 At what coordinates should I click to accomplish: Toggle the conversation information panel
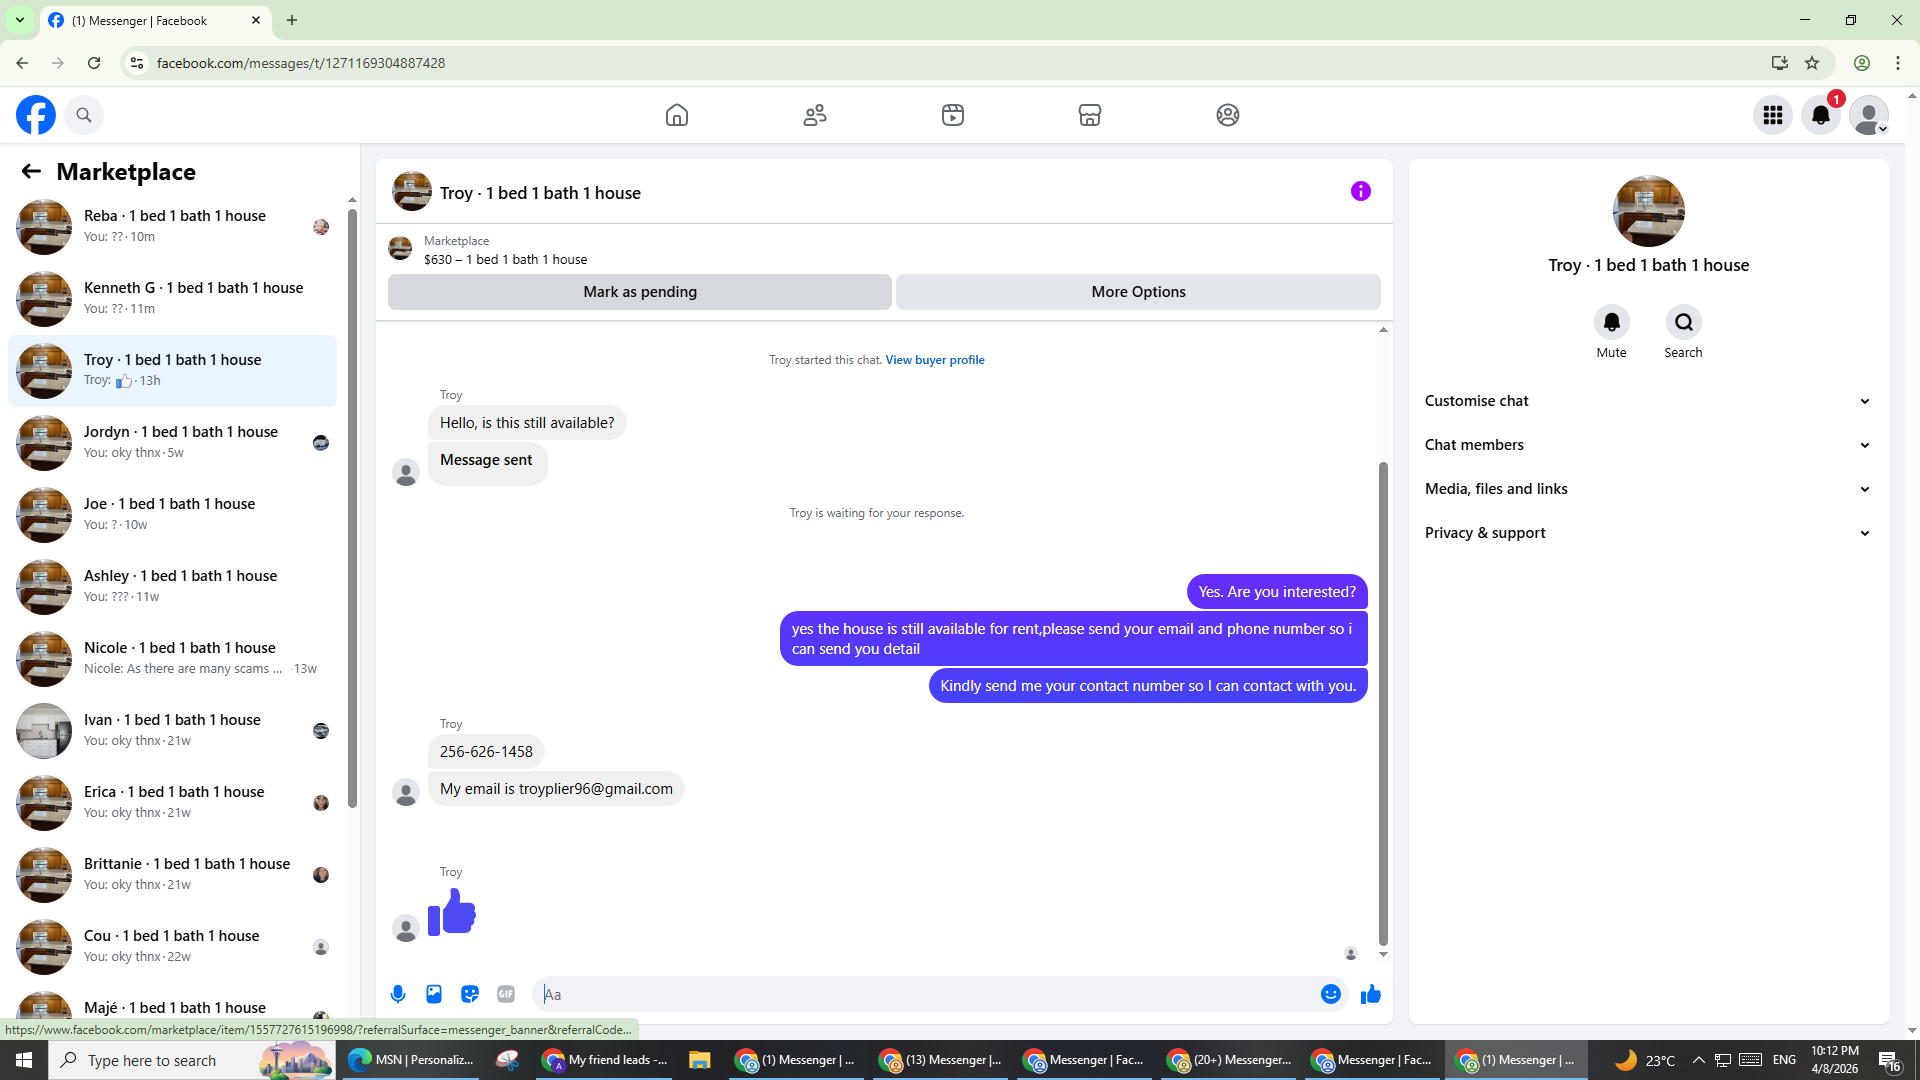(1361, 191)
